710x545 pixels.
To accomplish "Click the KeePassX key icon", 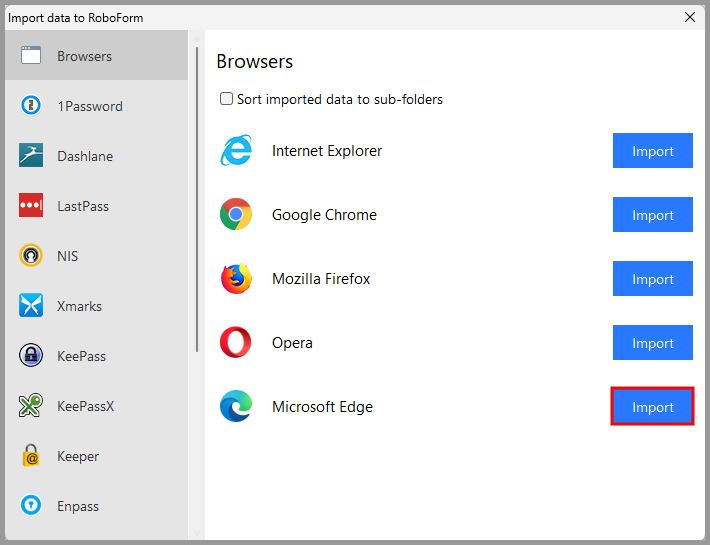I will 31,406.
